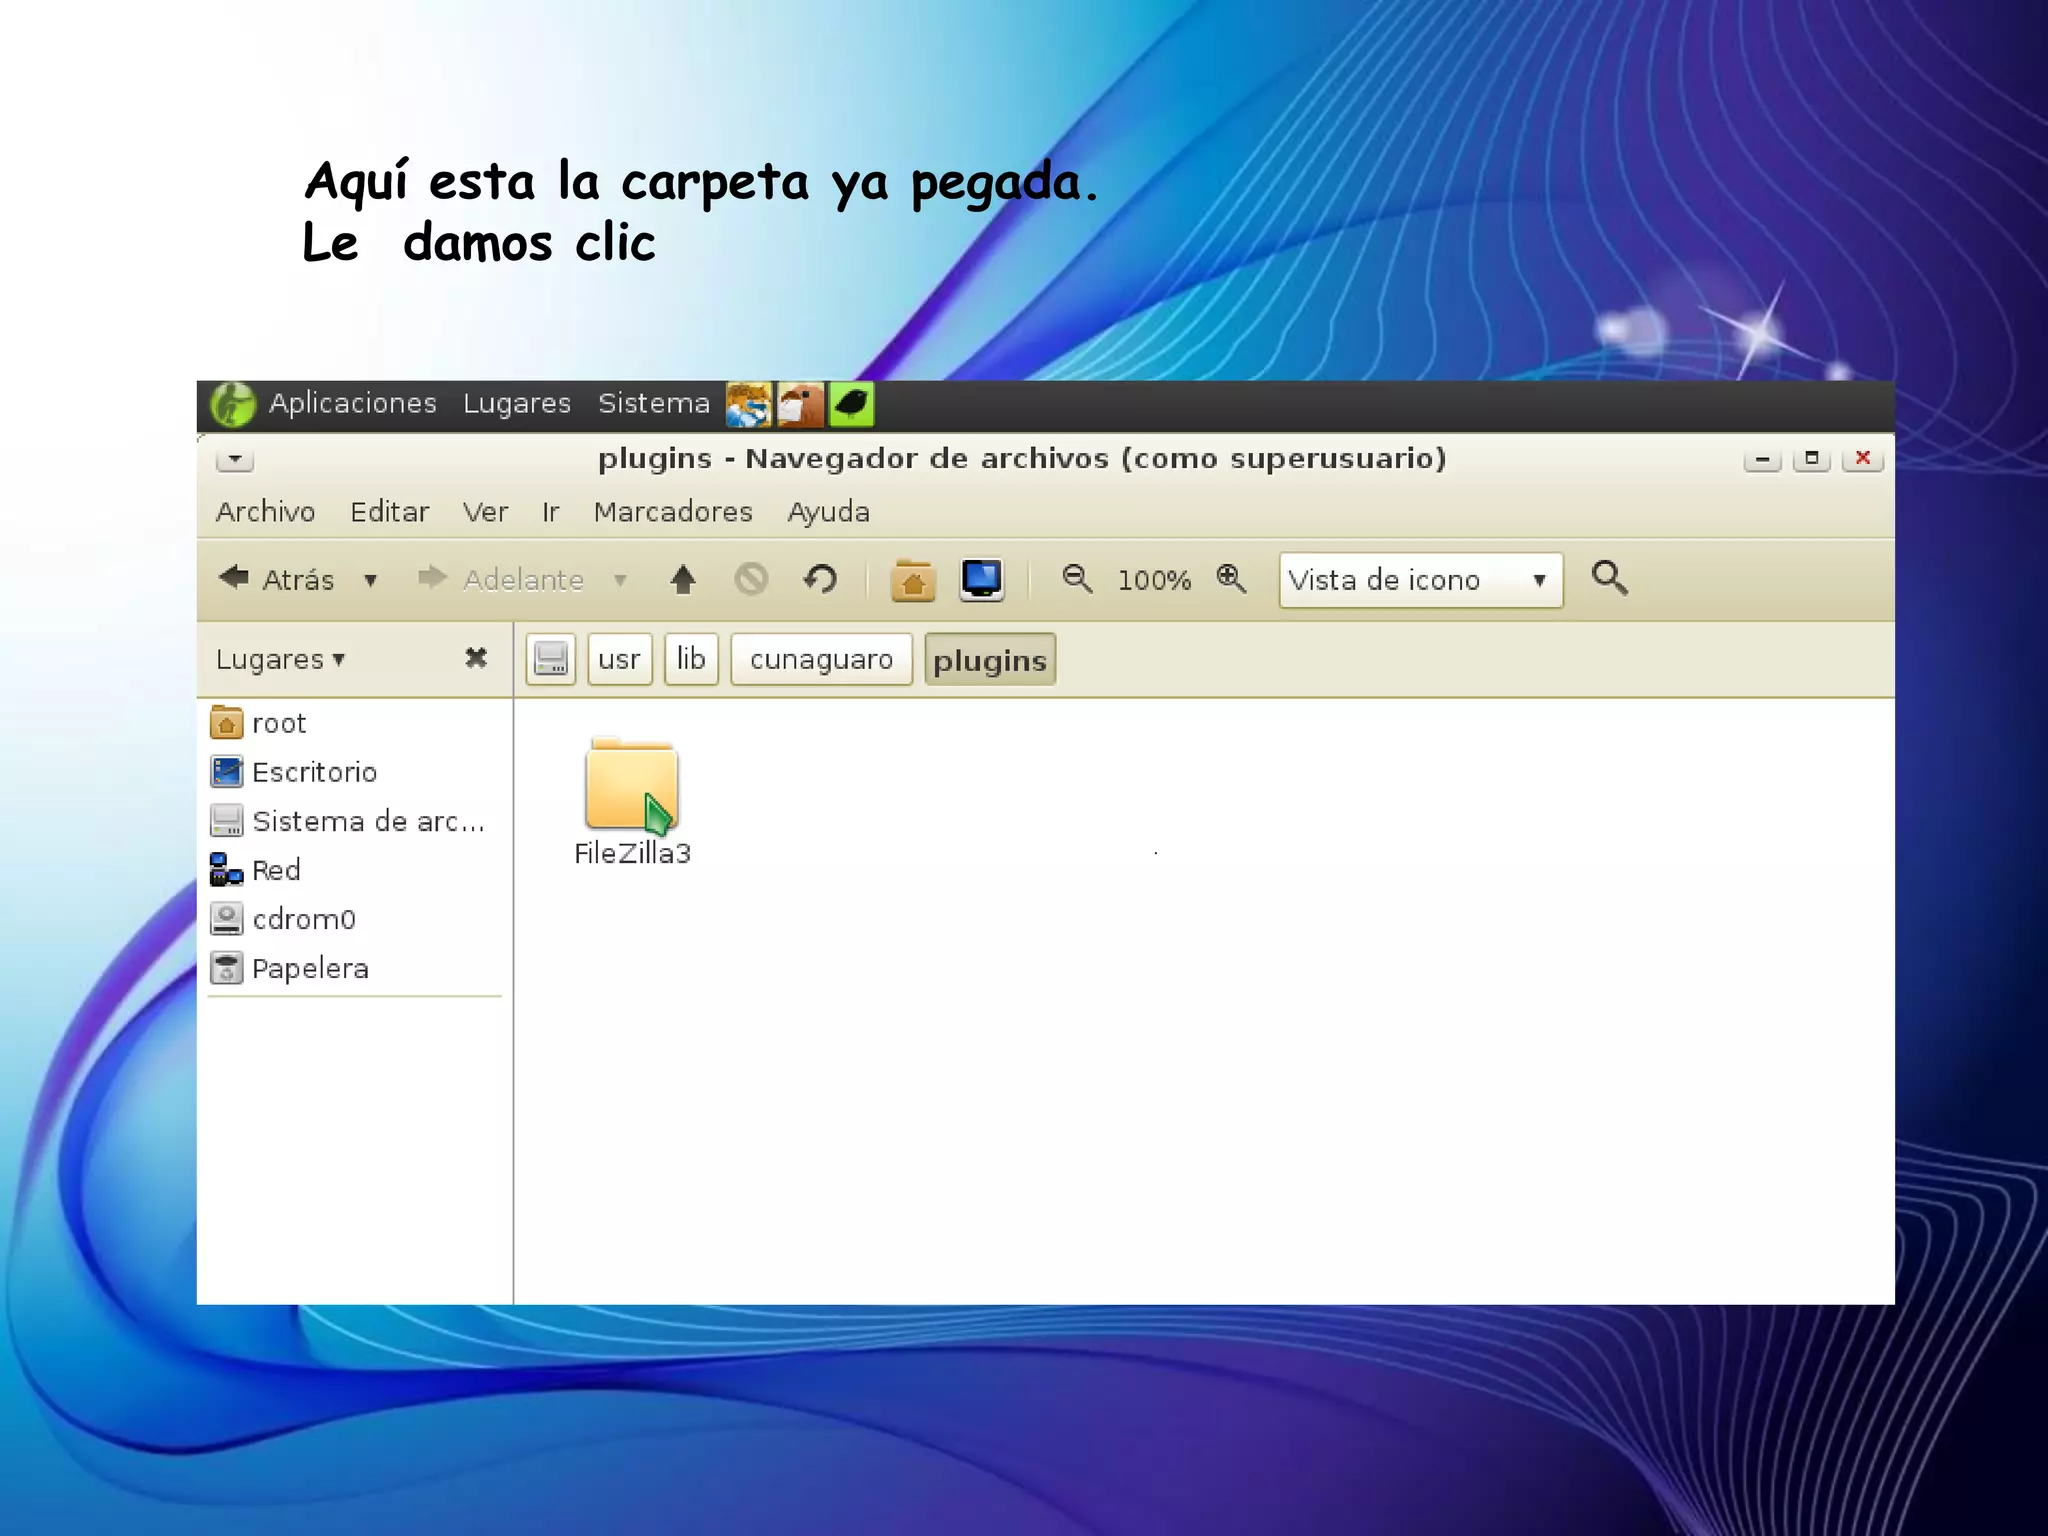Click the Computer monitor toolbar icon
This screenshot has width=2048, height=1536.
coord(981,579)
